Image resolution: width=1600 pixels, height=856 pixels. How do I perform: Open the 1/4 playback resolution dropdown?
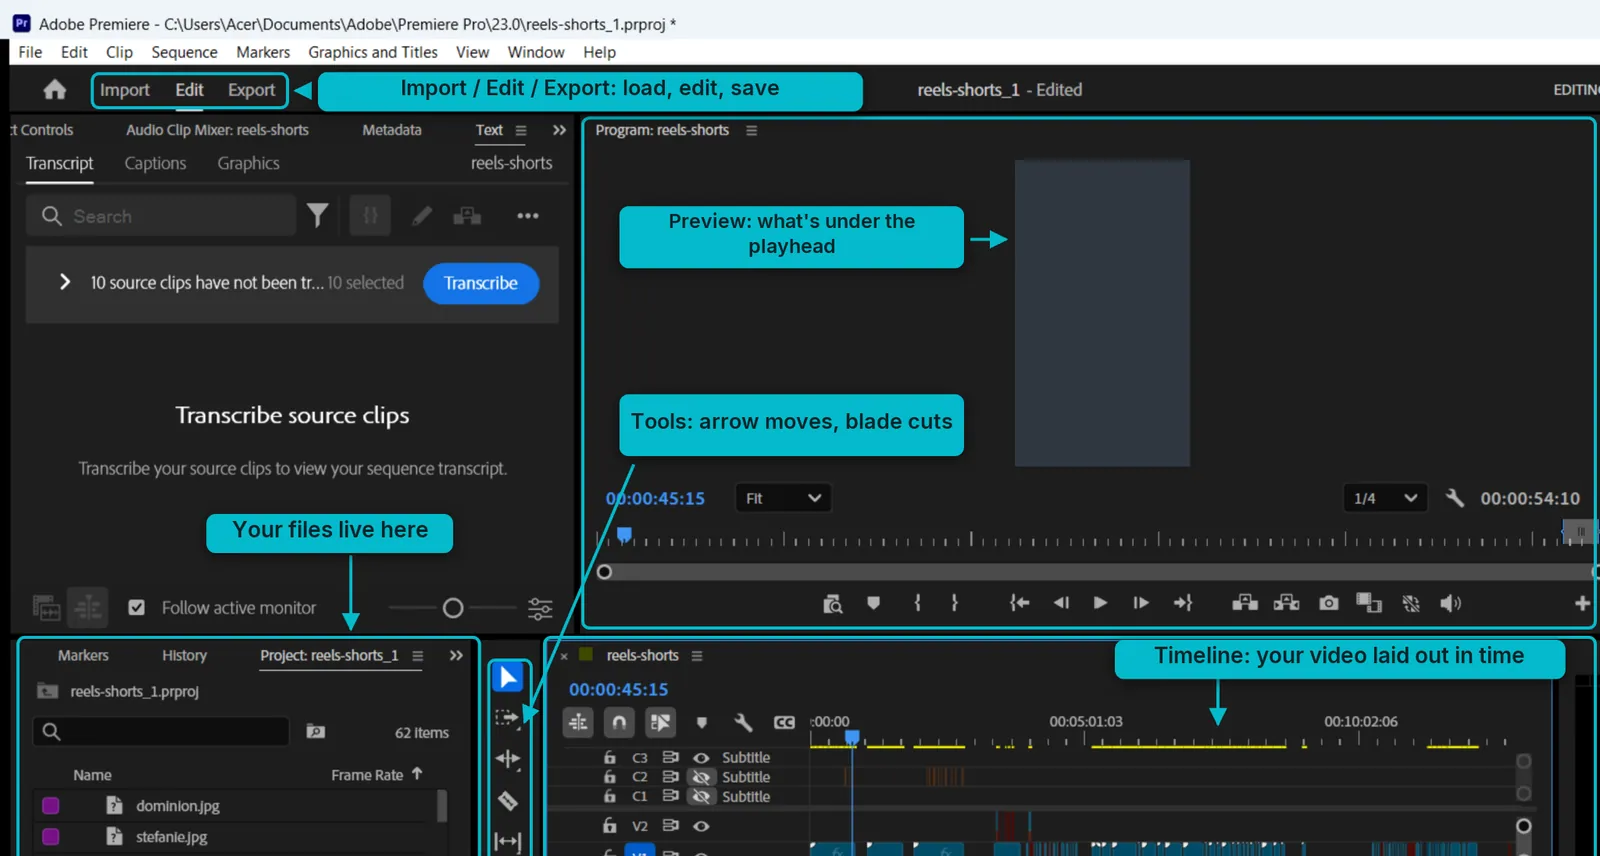click(1385, 498)
